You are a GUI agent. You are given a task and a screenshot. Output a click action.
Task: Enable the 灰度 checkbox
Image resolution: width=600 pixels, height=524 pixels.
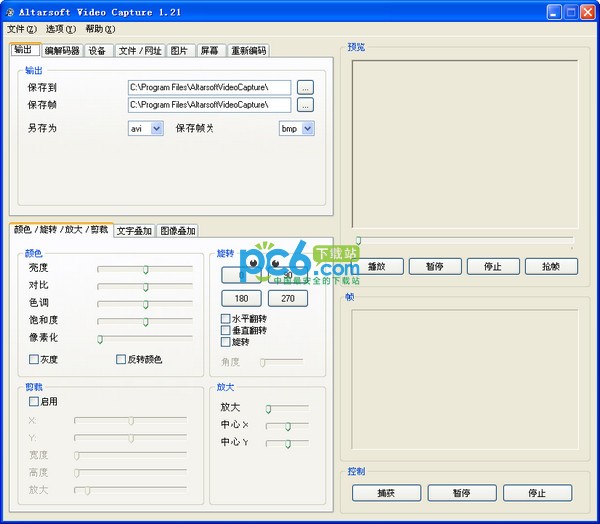coord(34,359)
